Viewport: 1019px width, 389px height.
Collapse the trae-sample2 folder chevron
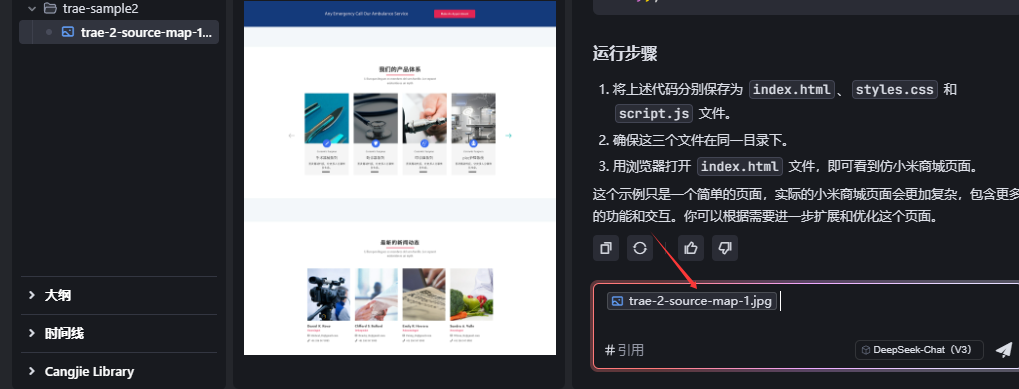[x=32, y=9]
